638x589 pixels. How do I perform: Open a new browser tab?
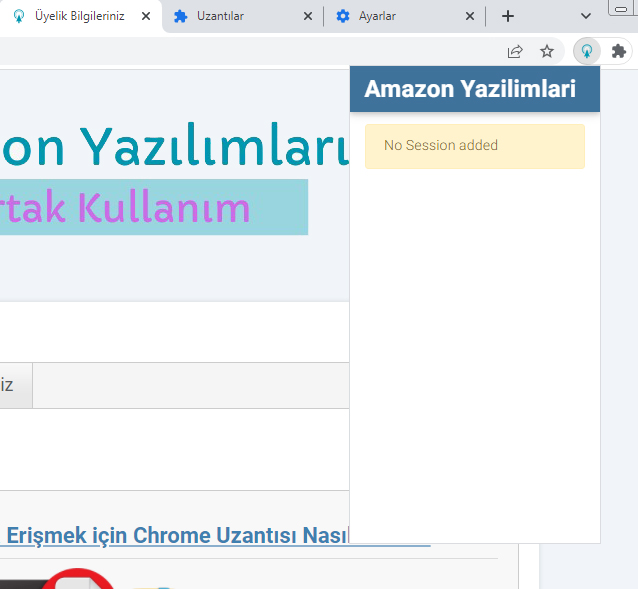click(x=508, y=16)
